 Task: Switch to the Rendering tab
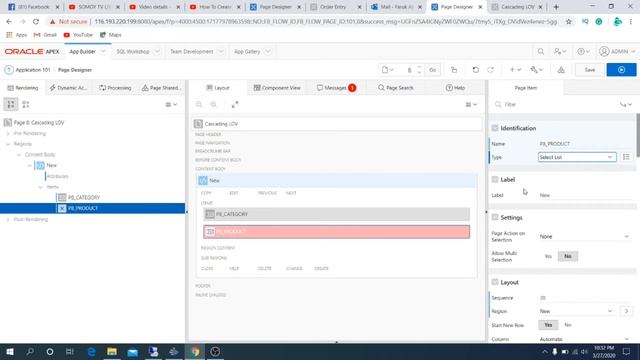(23, 88)
